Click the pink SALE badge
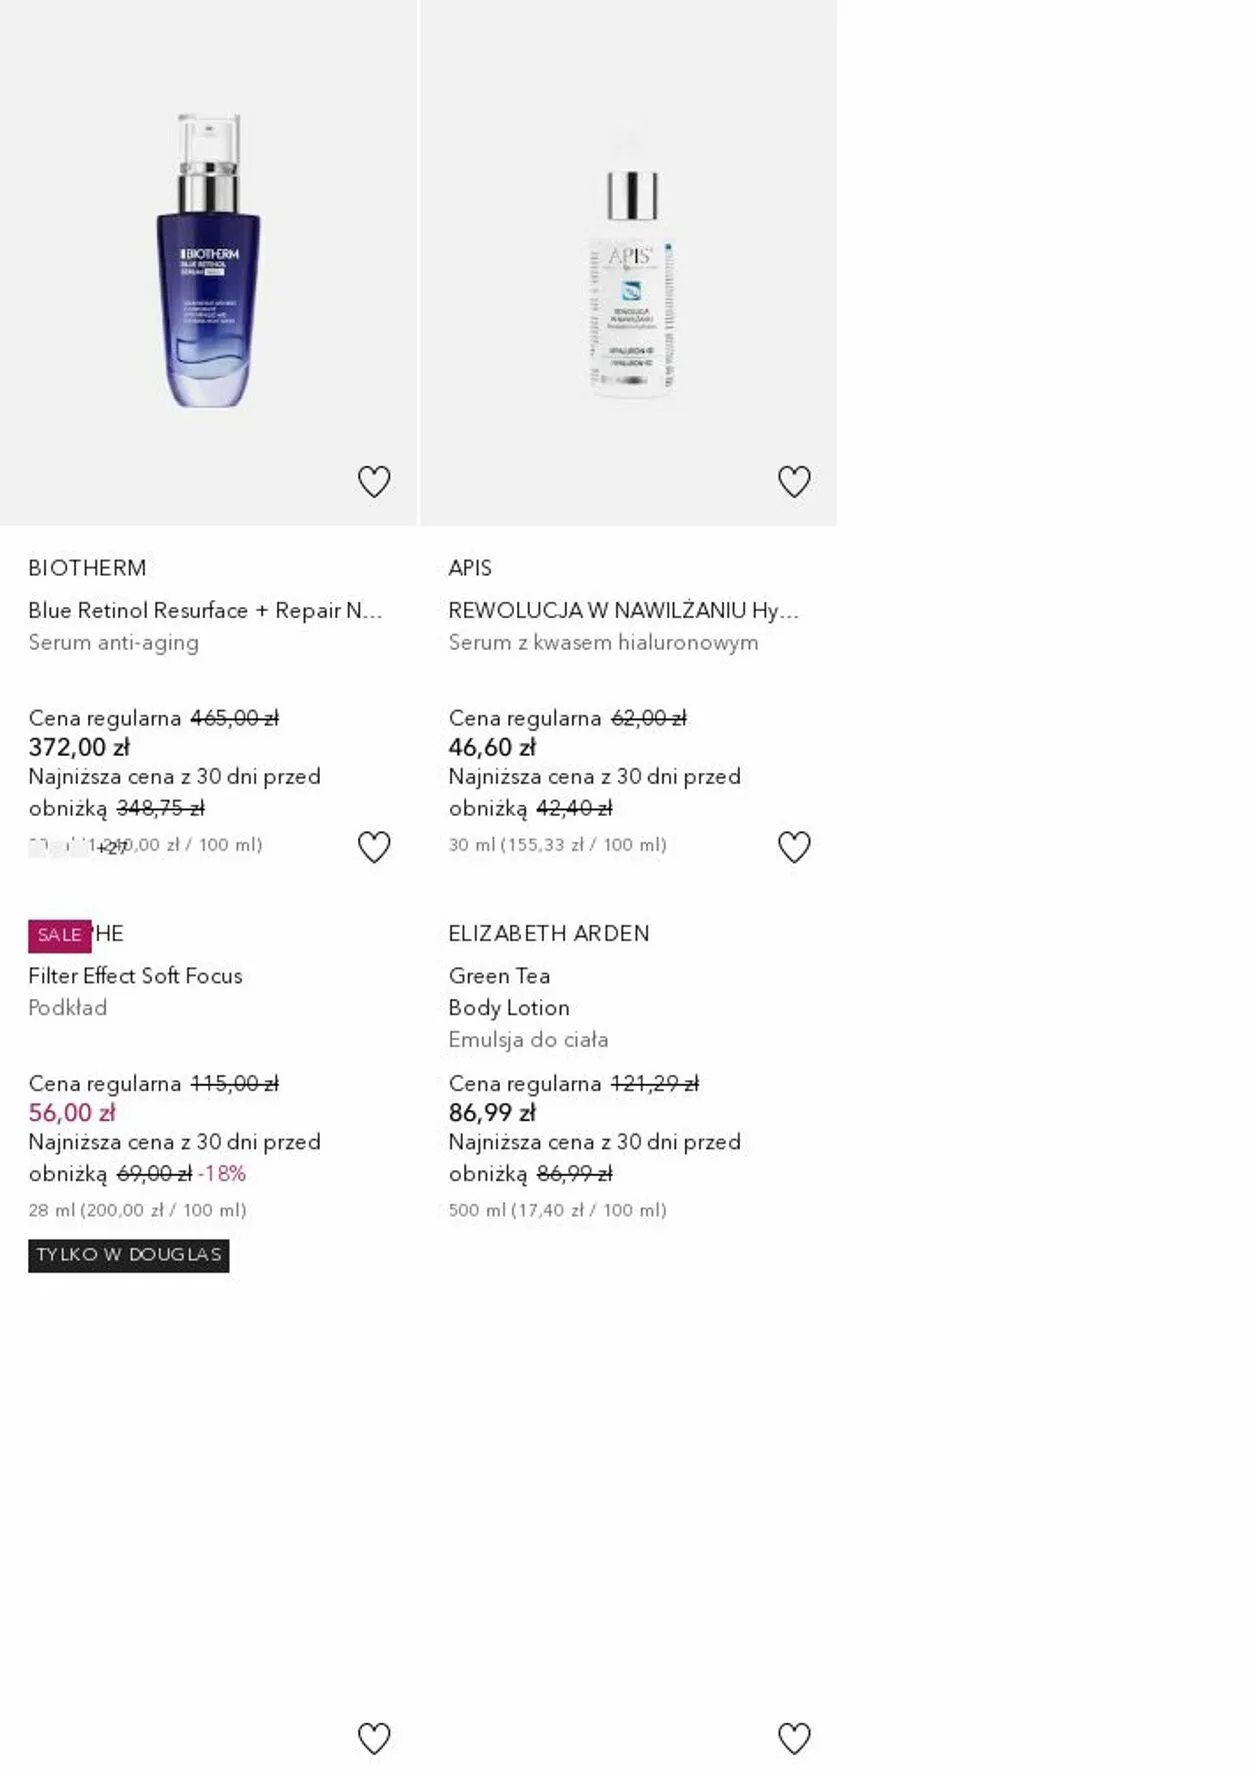 [59, 935]
